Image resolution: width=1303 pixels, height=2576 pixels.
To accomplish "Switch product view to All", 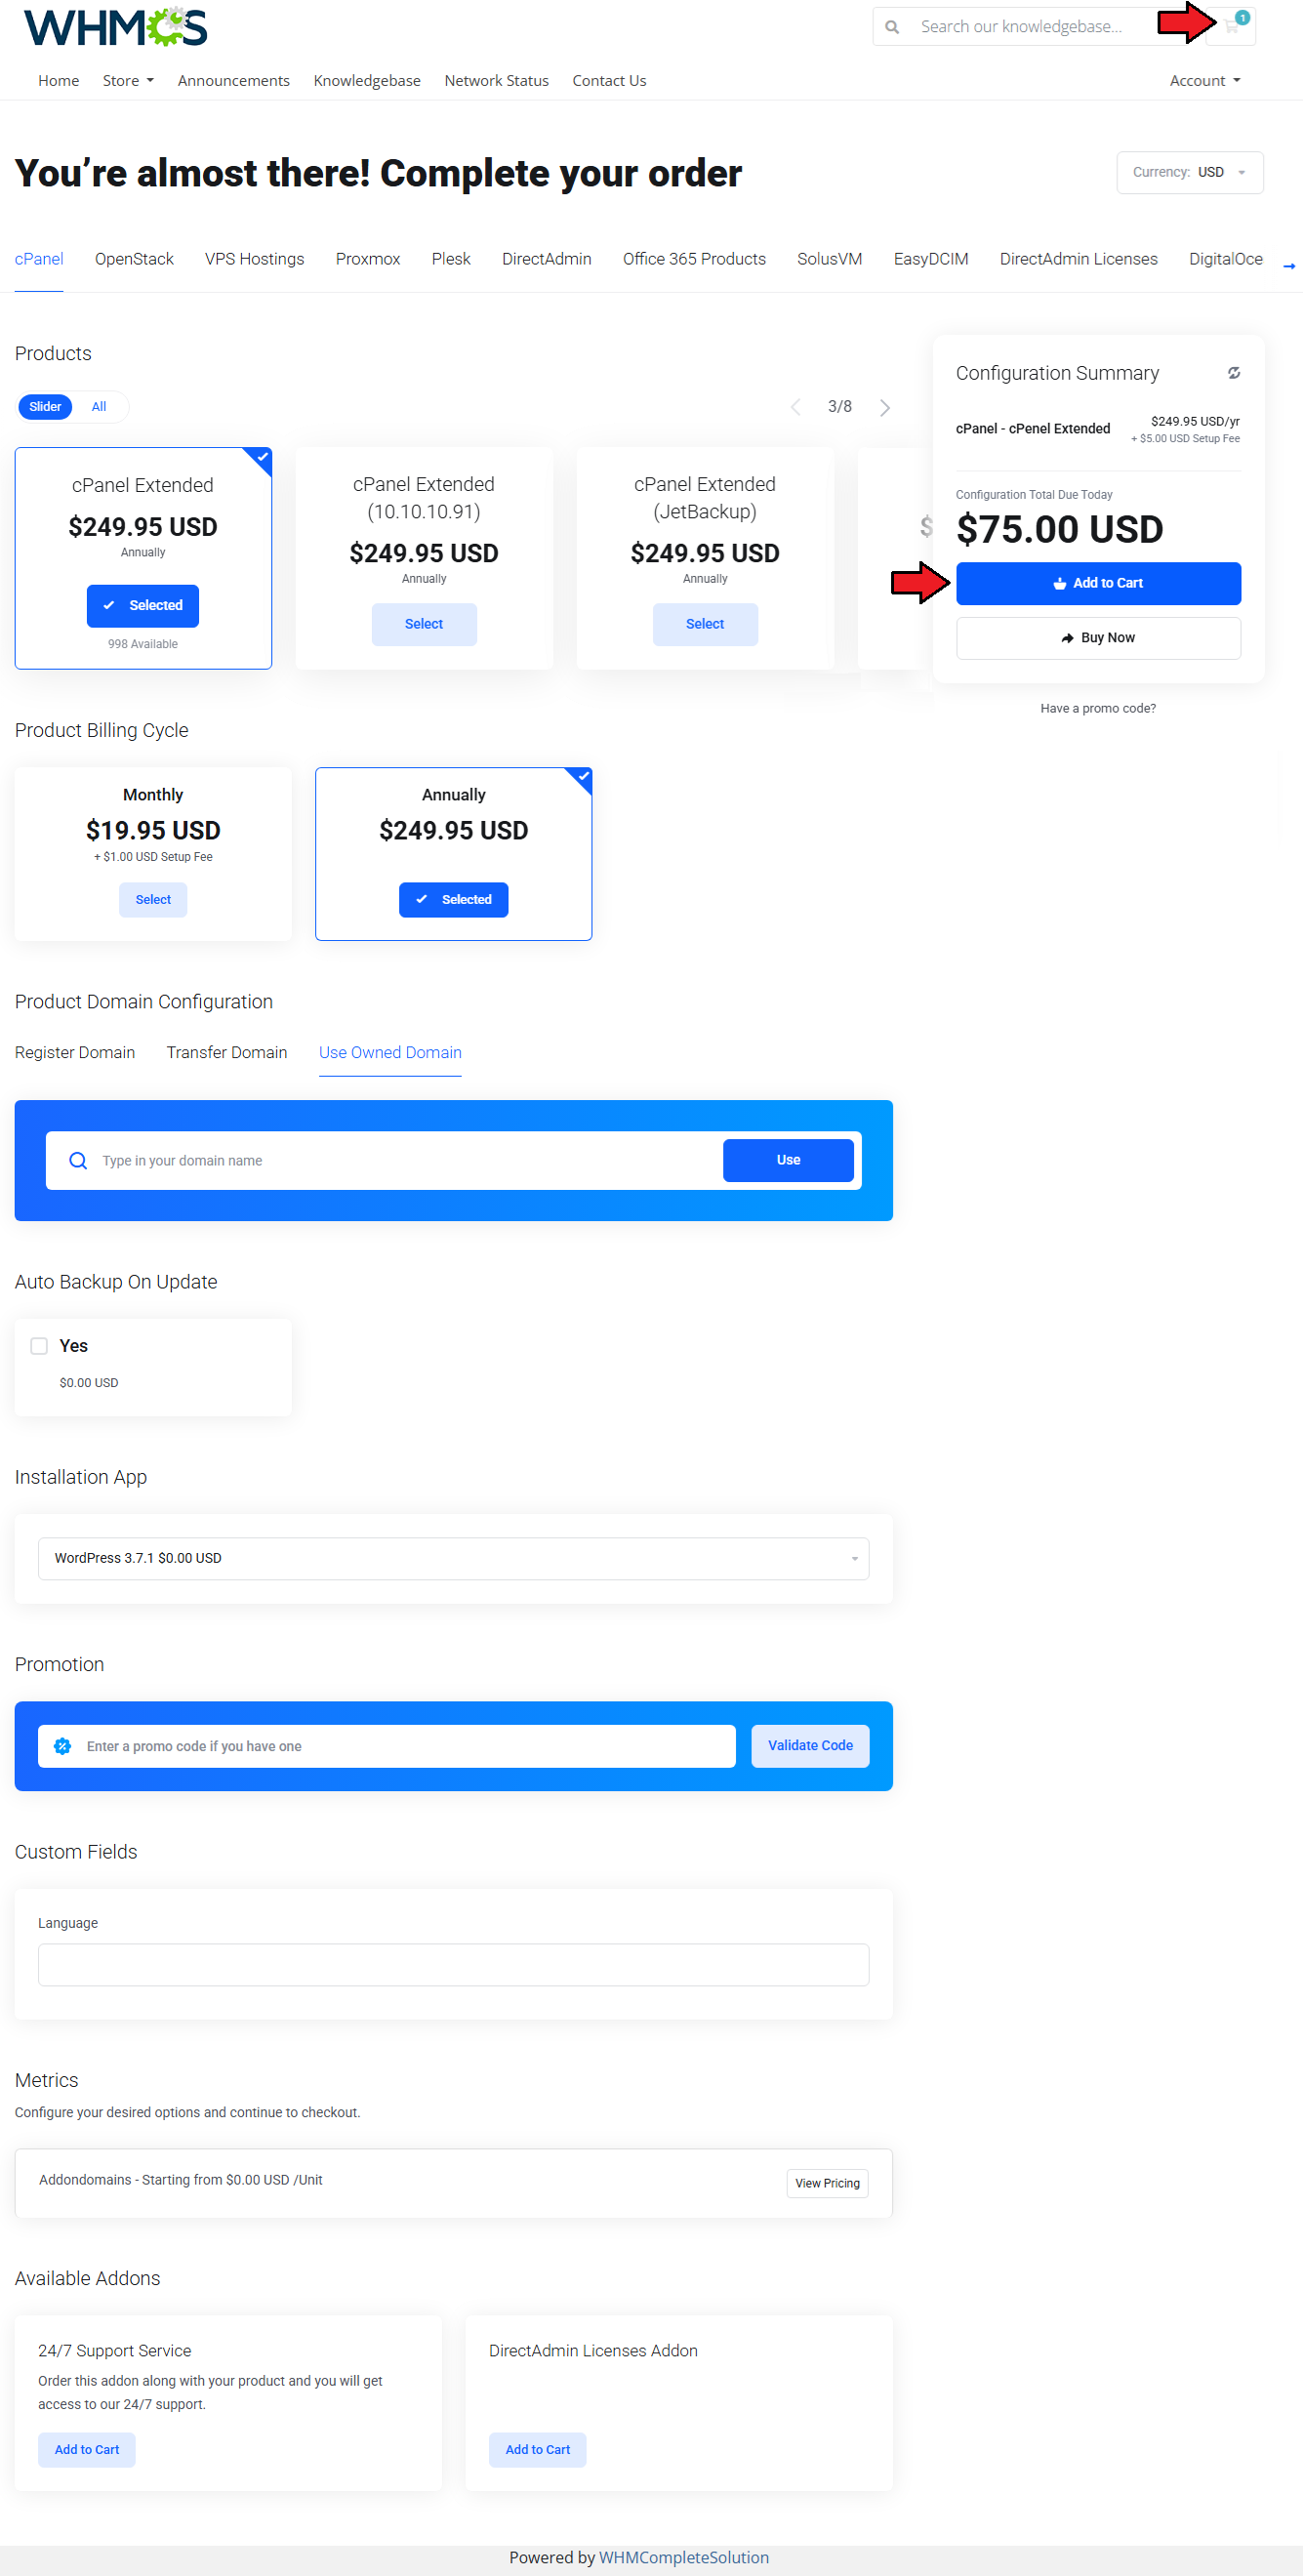I will pos(99,407).
